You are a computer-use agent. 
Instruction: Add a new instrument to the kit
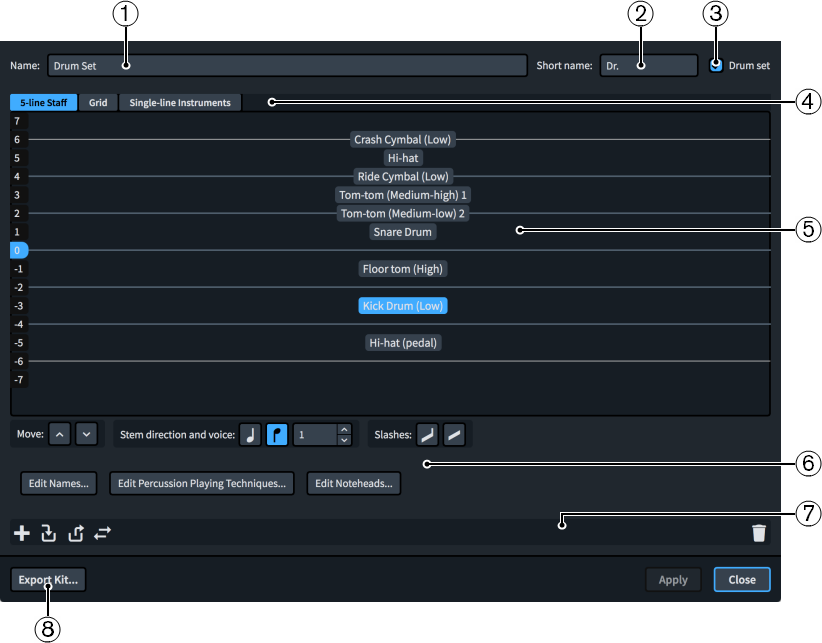(22, 533)
